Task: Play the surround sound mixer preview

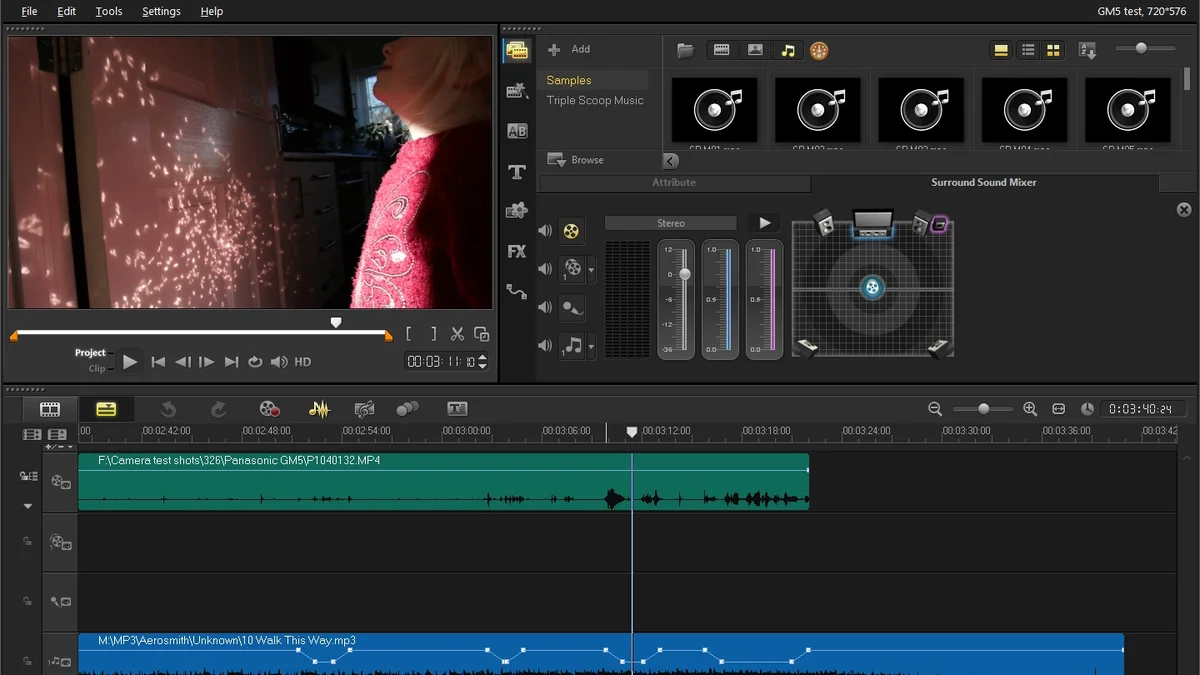Action: 765,223
